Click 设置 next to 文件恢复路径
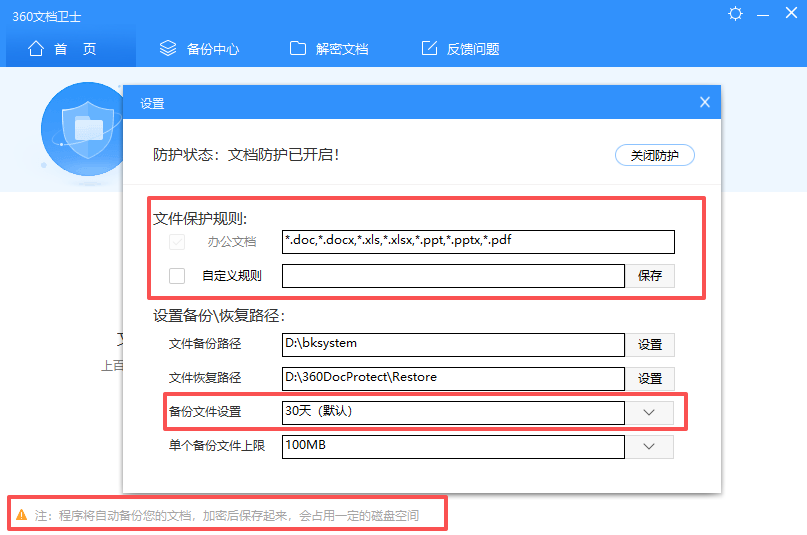The width and height of the screenshot is (807, 535). [x=650, y=379]
